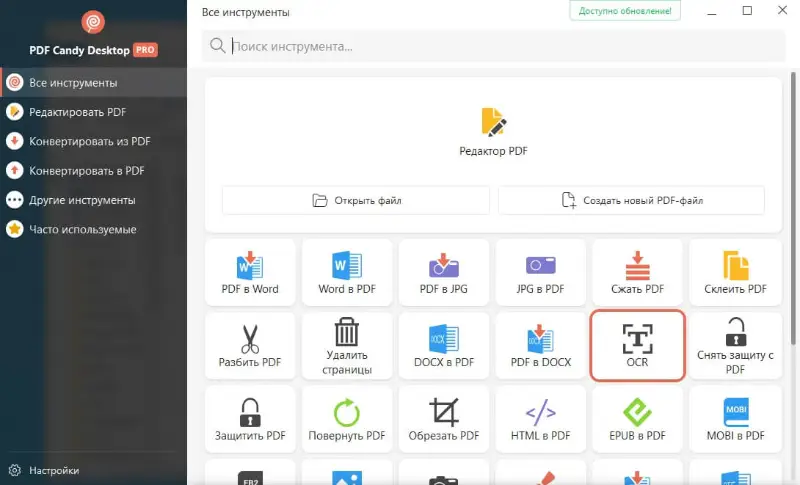Click the vertical scrollbar of tools list
This screenshot has width=800, height=485.
[x=793, y=208]
